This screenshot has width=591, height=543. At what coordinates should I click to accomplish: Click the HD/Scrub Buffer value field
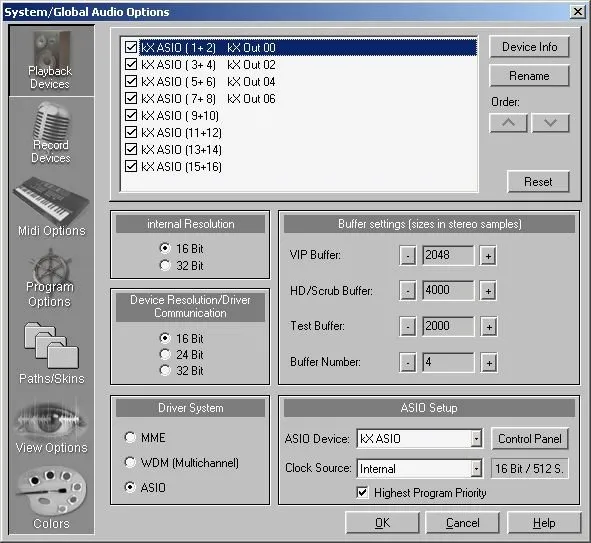point(448,290)
